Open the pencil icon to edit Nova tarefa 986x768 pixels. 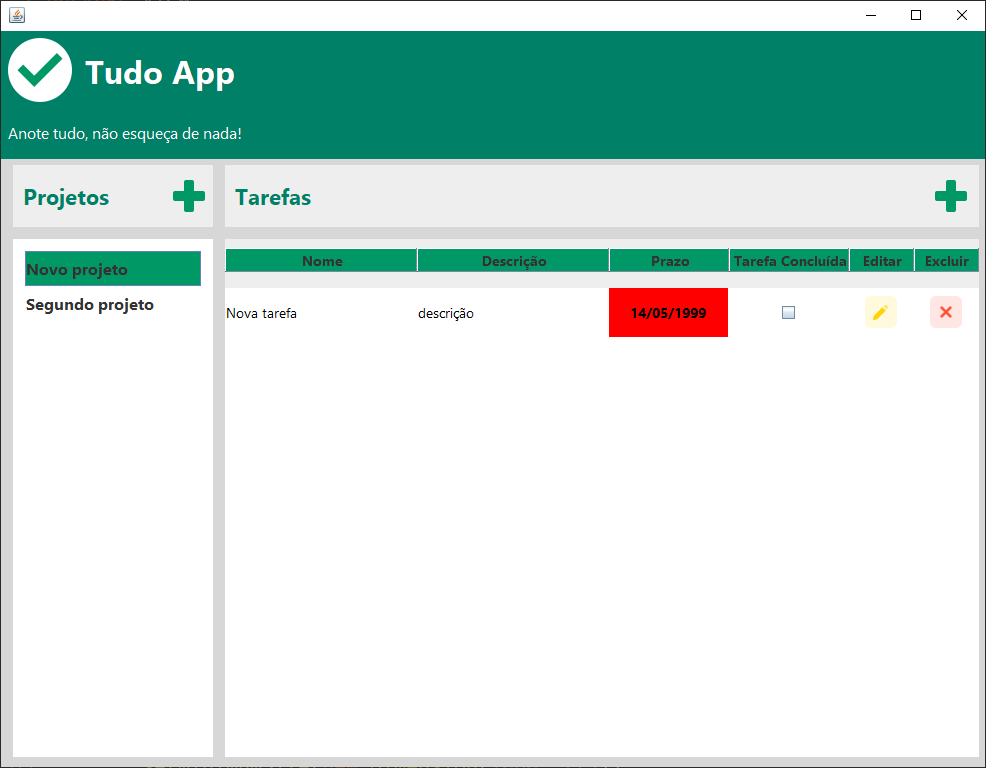click(880, 312)
